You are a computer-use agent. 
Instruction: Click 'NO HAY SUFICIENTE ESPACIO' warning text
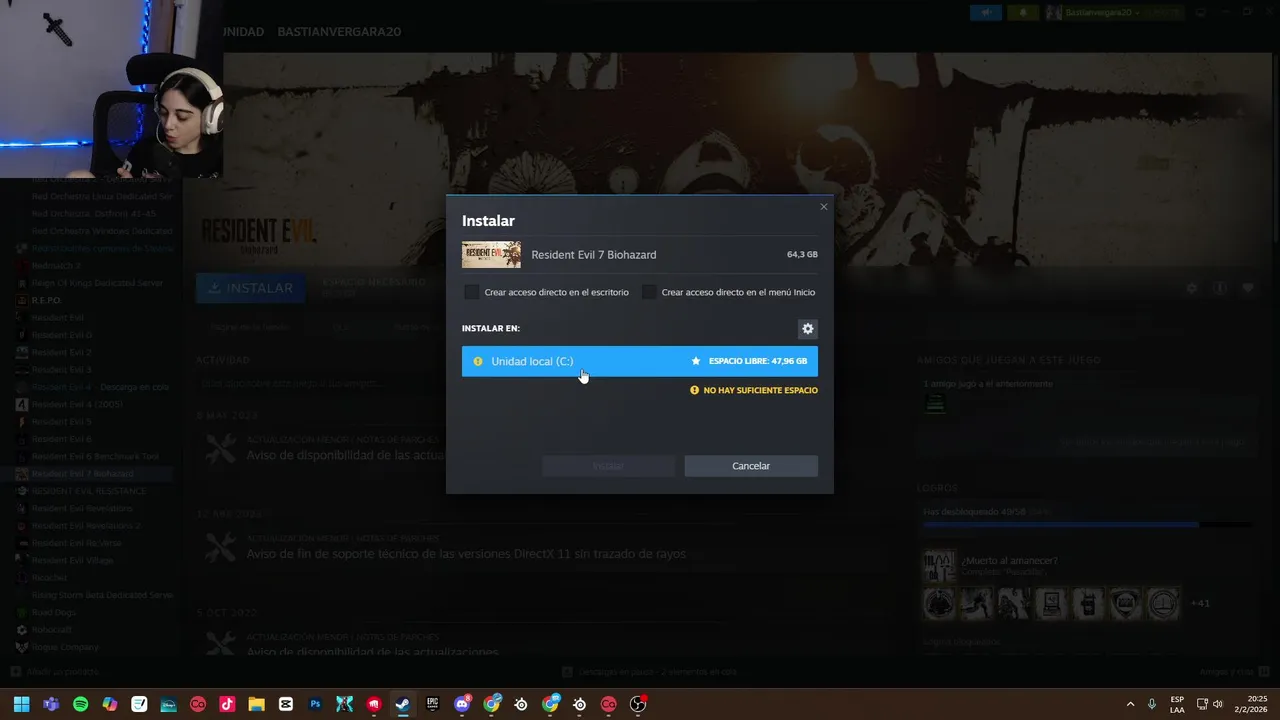[760, 390]
